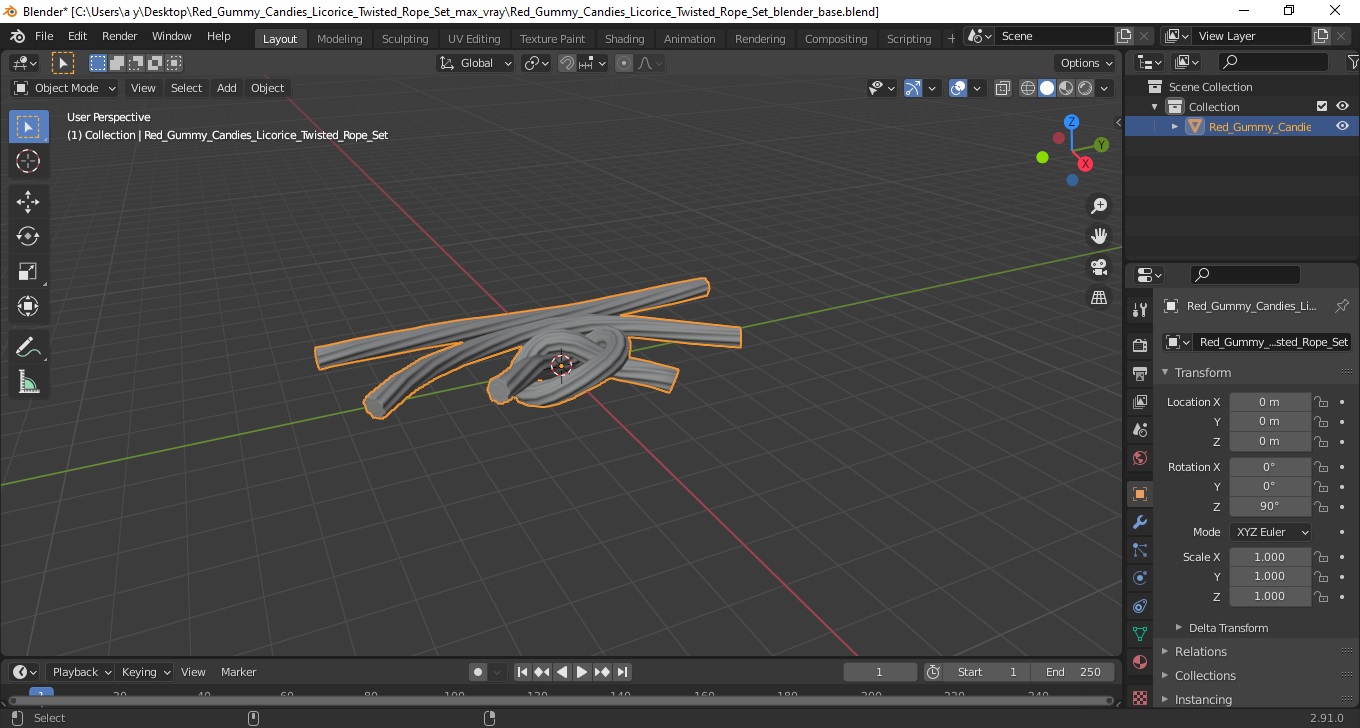Open the Playback dropdown in timeline
The image size is (1360, 728).
coord(81,672)
